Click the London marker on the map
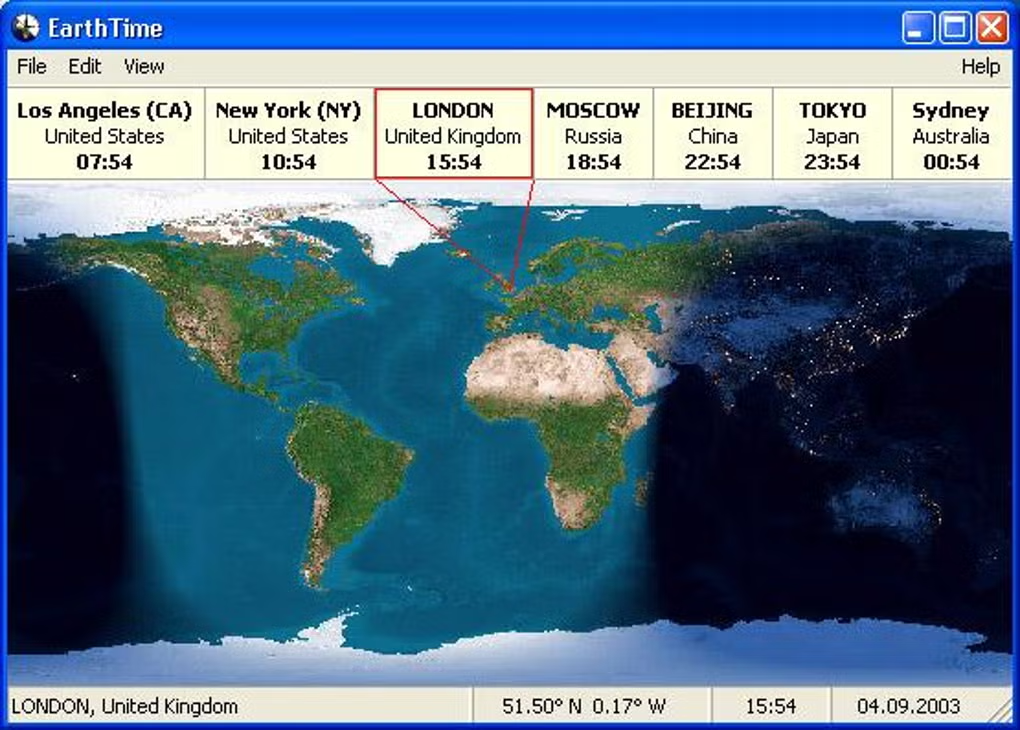This screenshot has width=1020, height=730. 510,290
